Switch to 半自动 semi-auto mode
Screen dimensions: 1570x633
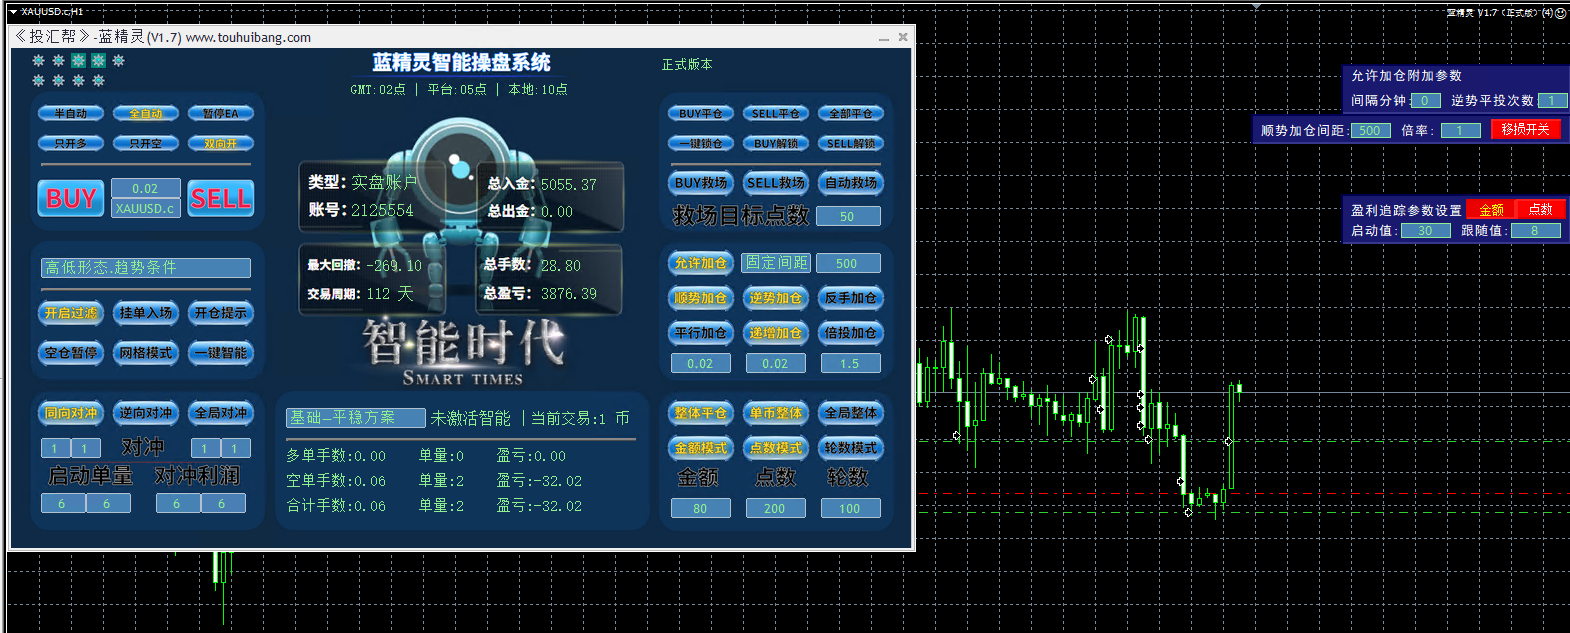71,114
